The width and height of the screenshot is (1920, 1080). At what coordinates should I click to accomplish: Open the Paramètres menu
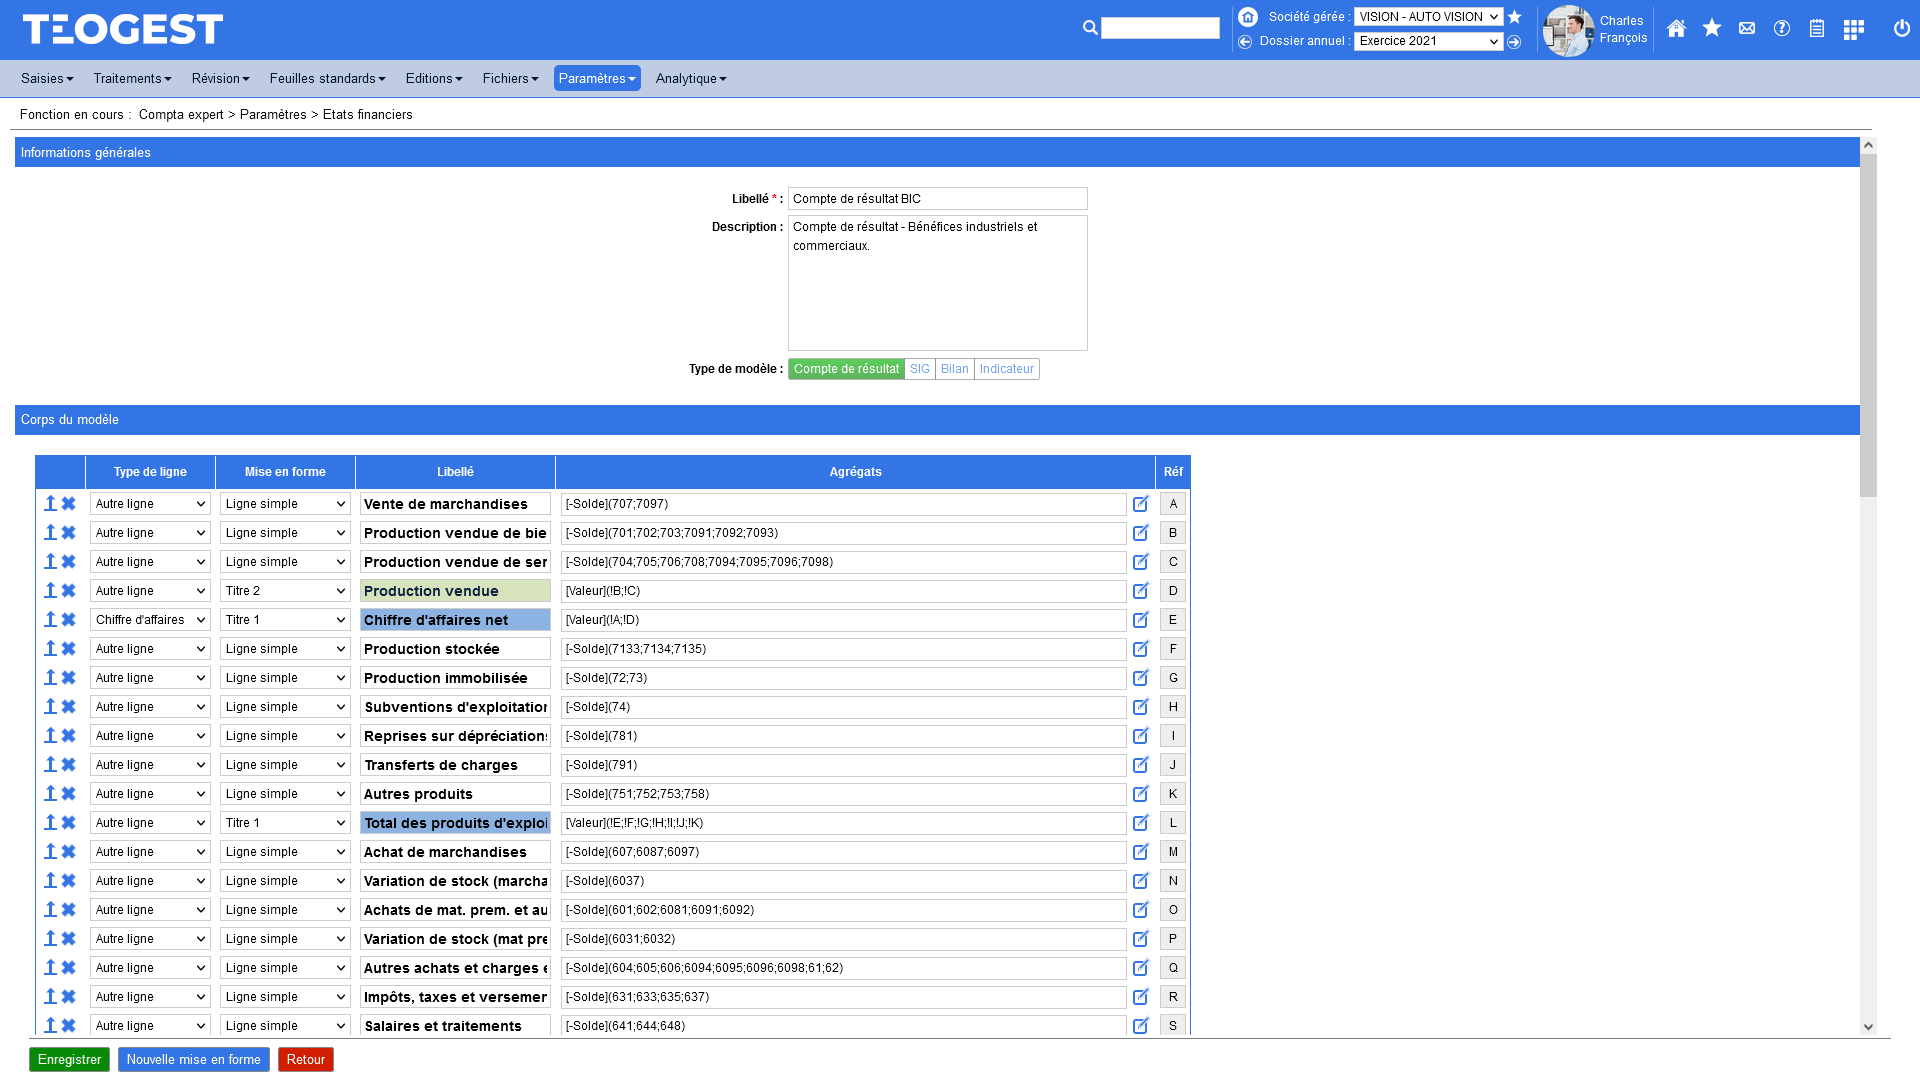pyautogui.click(x=596, y=78)
